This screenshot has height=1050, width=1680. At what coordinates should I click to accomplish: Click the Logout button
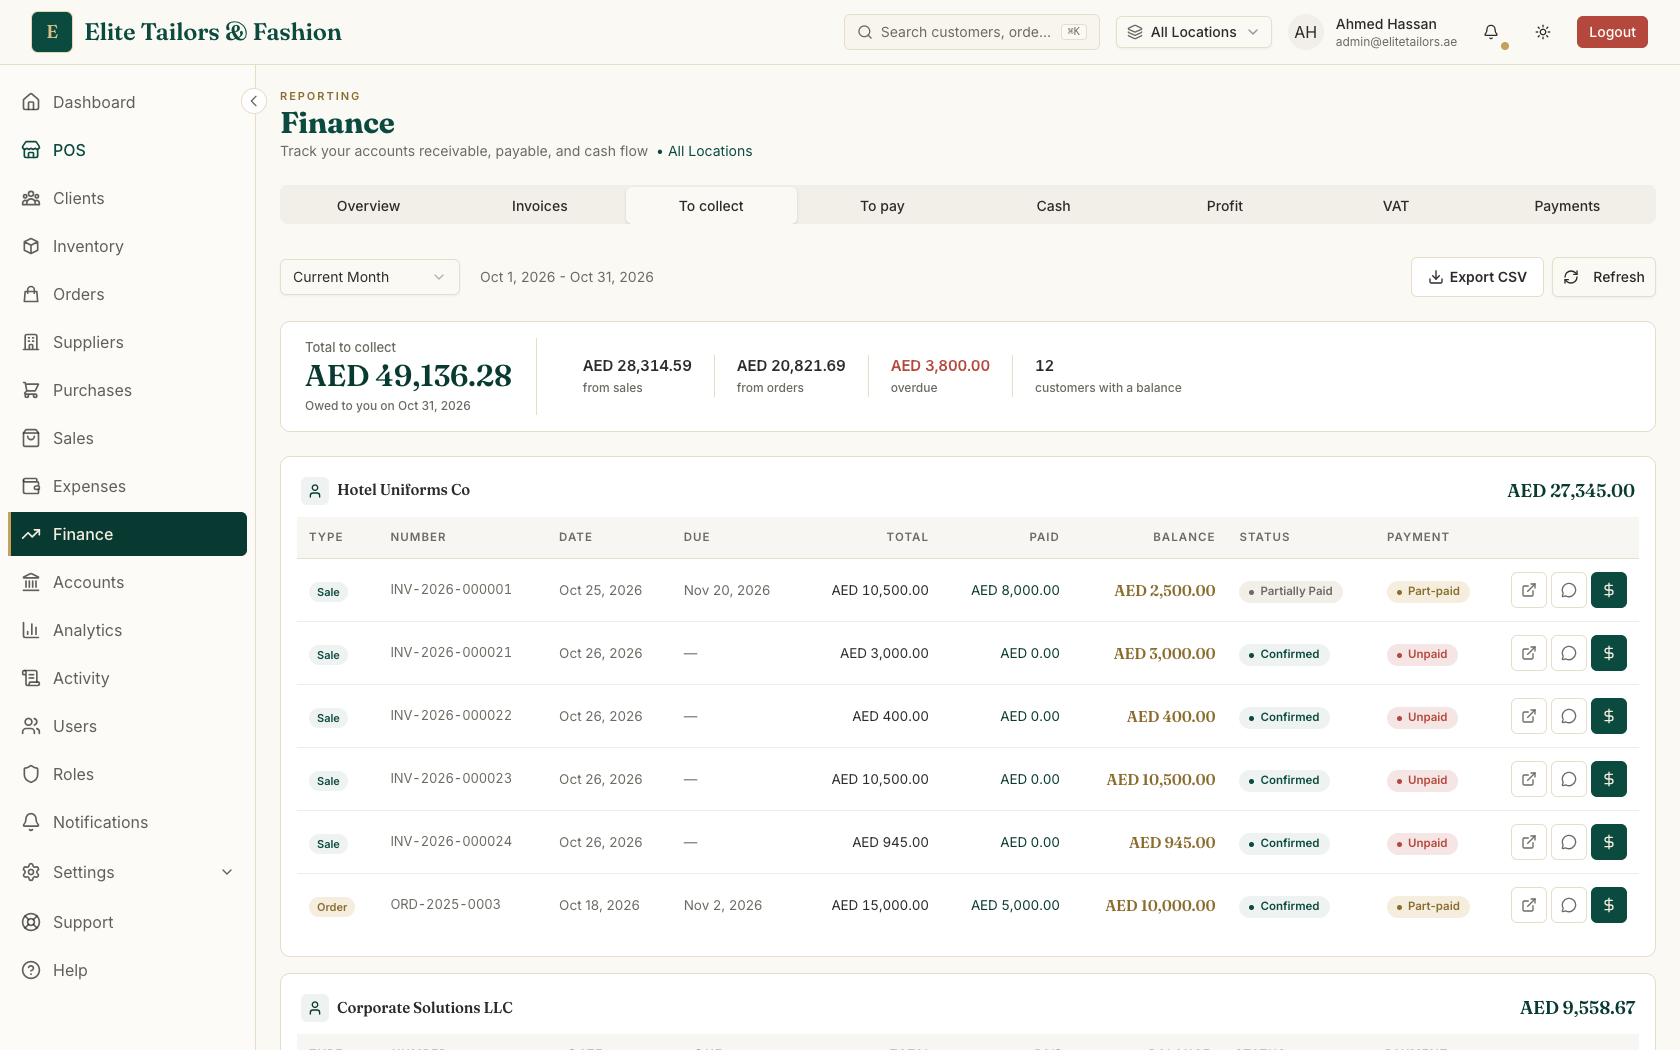point(1612,32)
